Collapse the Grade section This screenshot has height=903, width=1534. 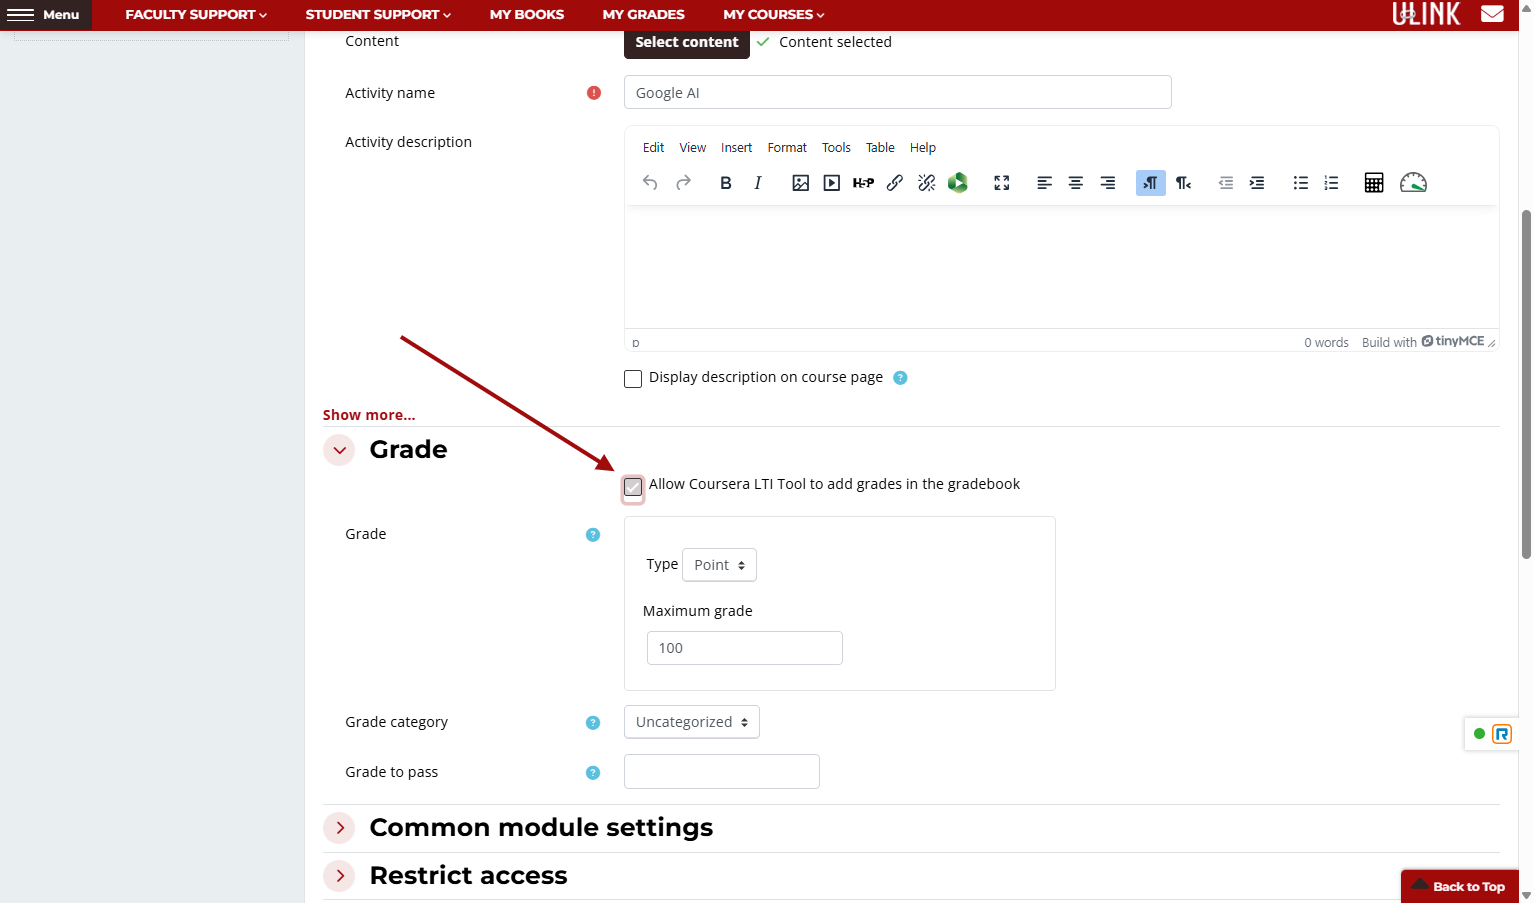pyautogui.click(x=340, y=450)
